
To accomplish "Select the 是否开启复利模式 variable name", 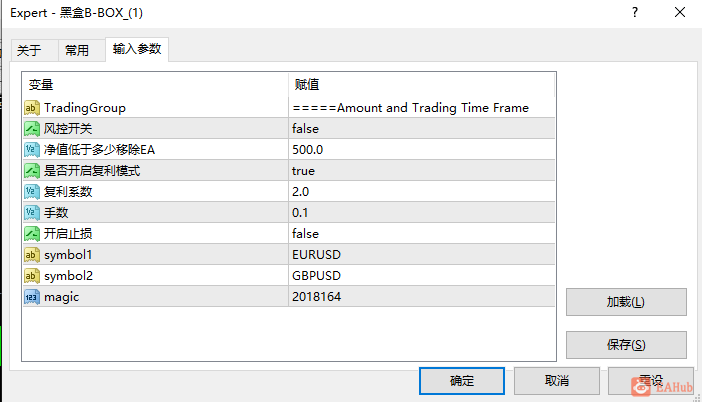I will tap(92, 171).
